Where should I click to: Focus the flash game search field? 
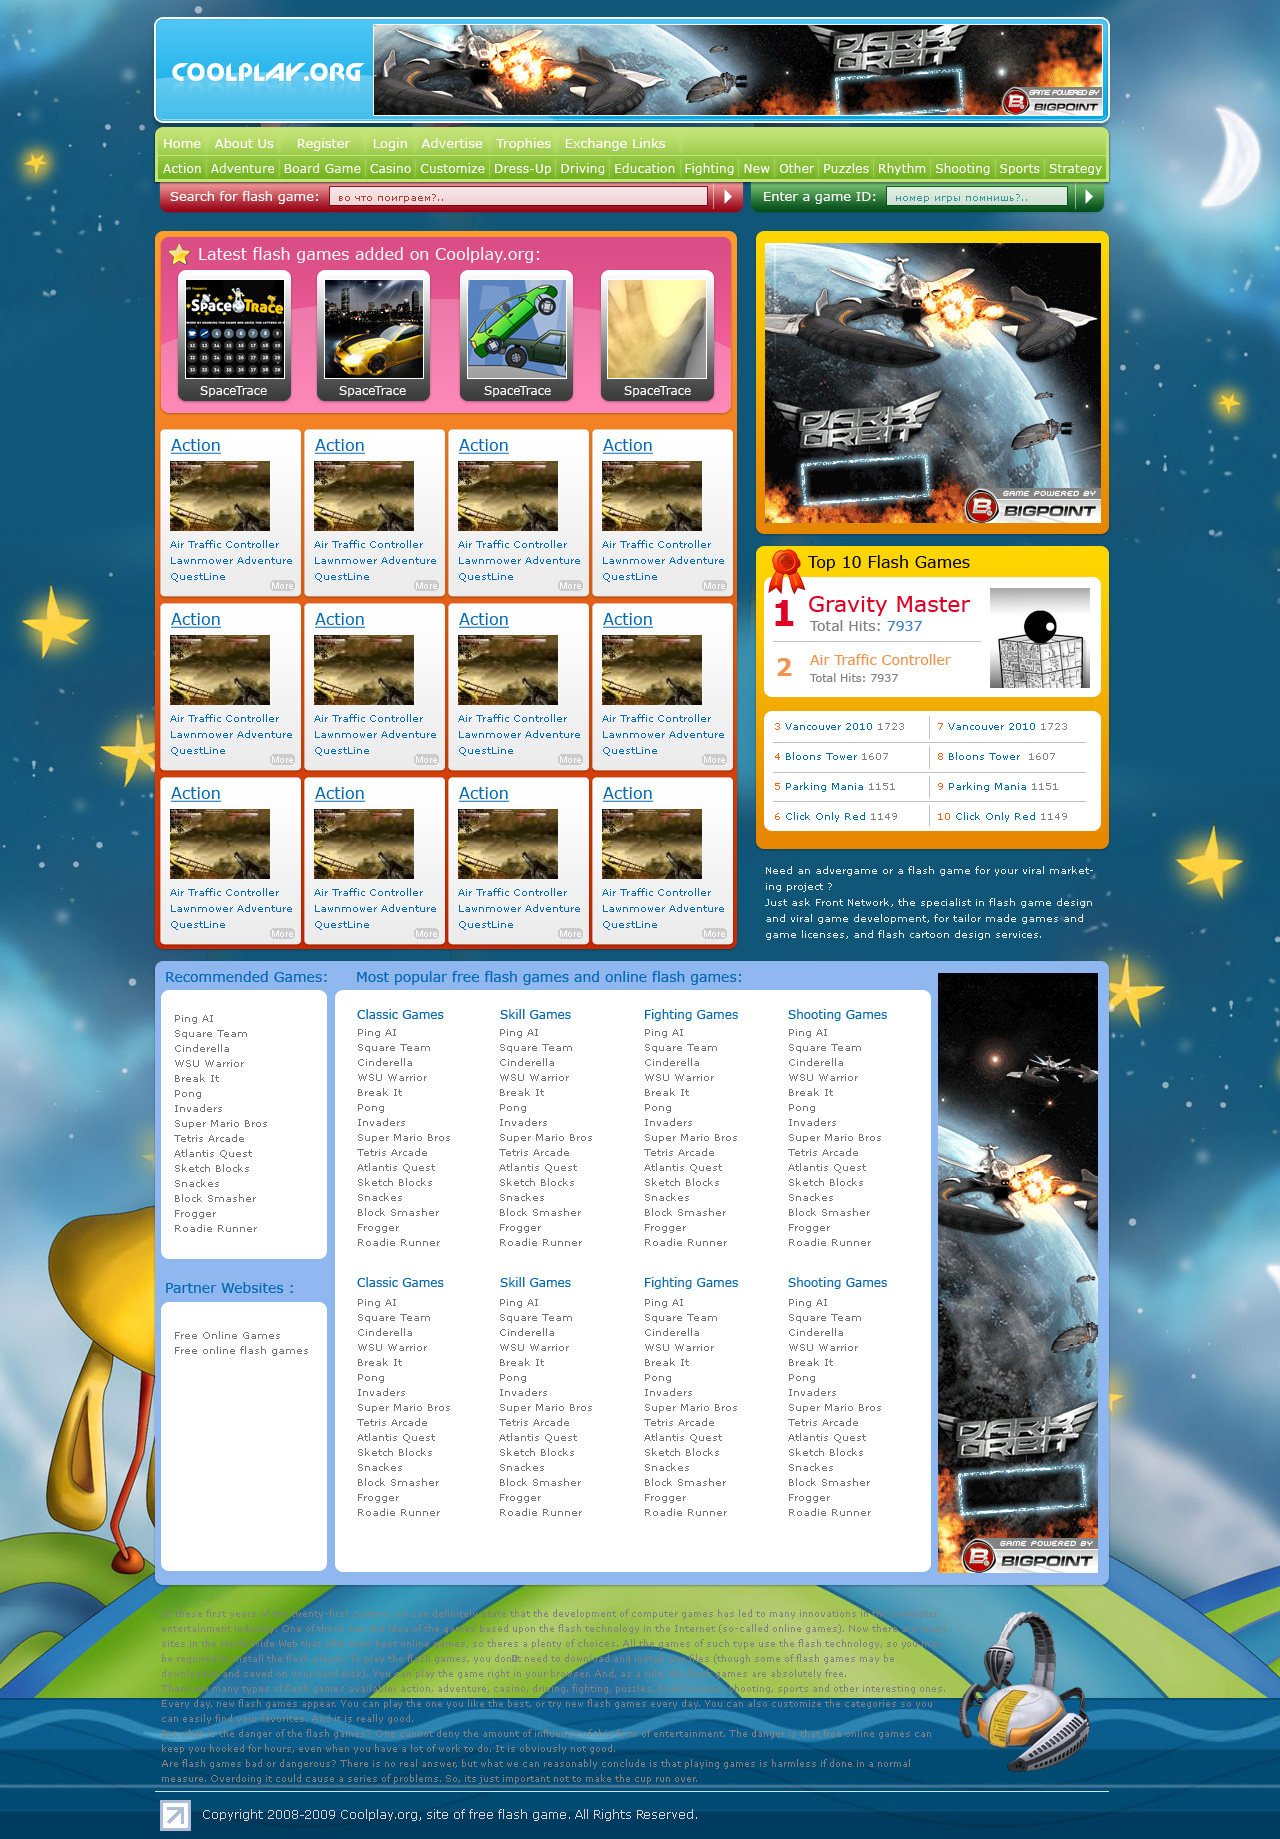[518, 197]
